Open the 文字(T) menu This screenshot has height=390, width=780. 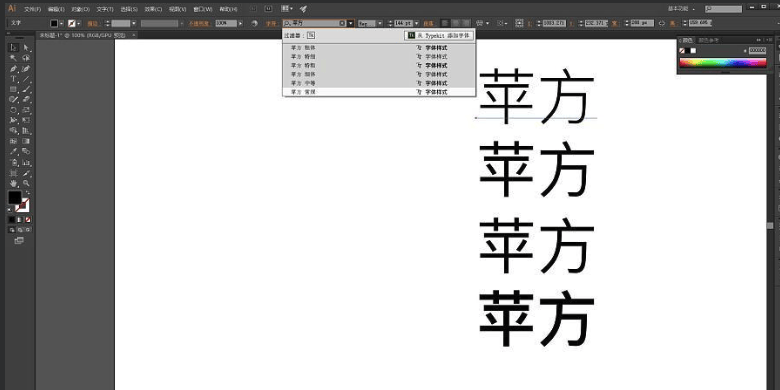(105, 9)
